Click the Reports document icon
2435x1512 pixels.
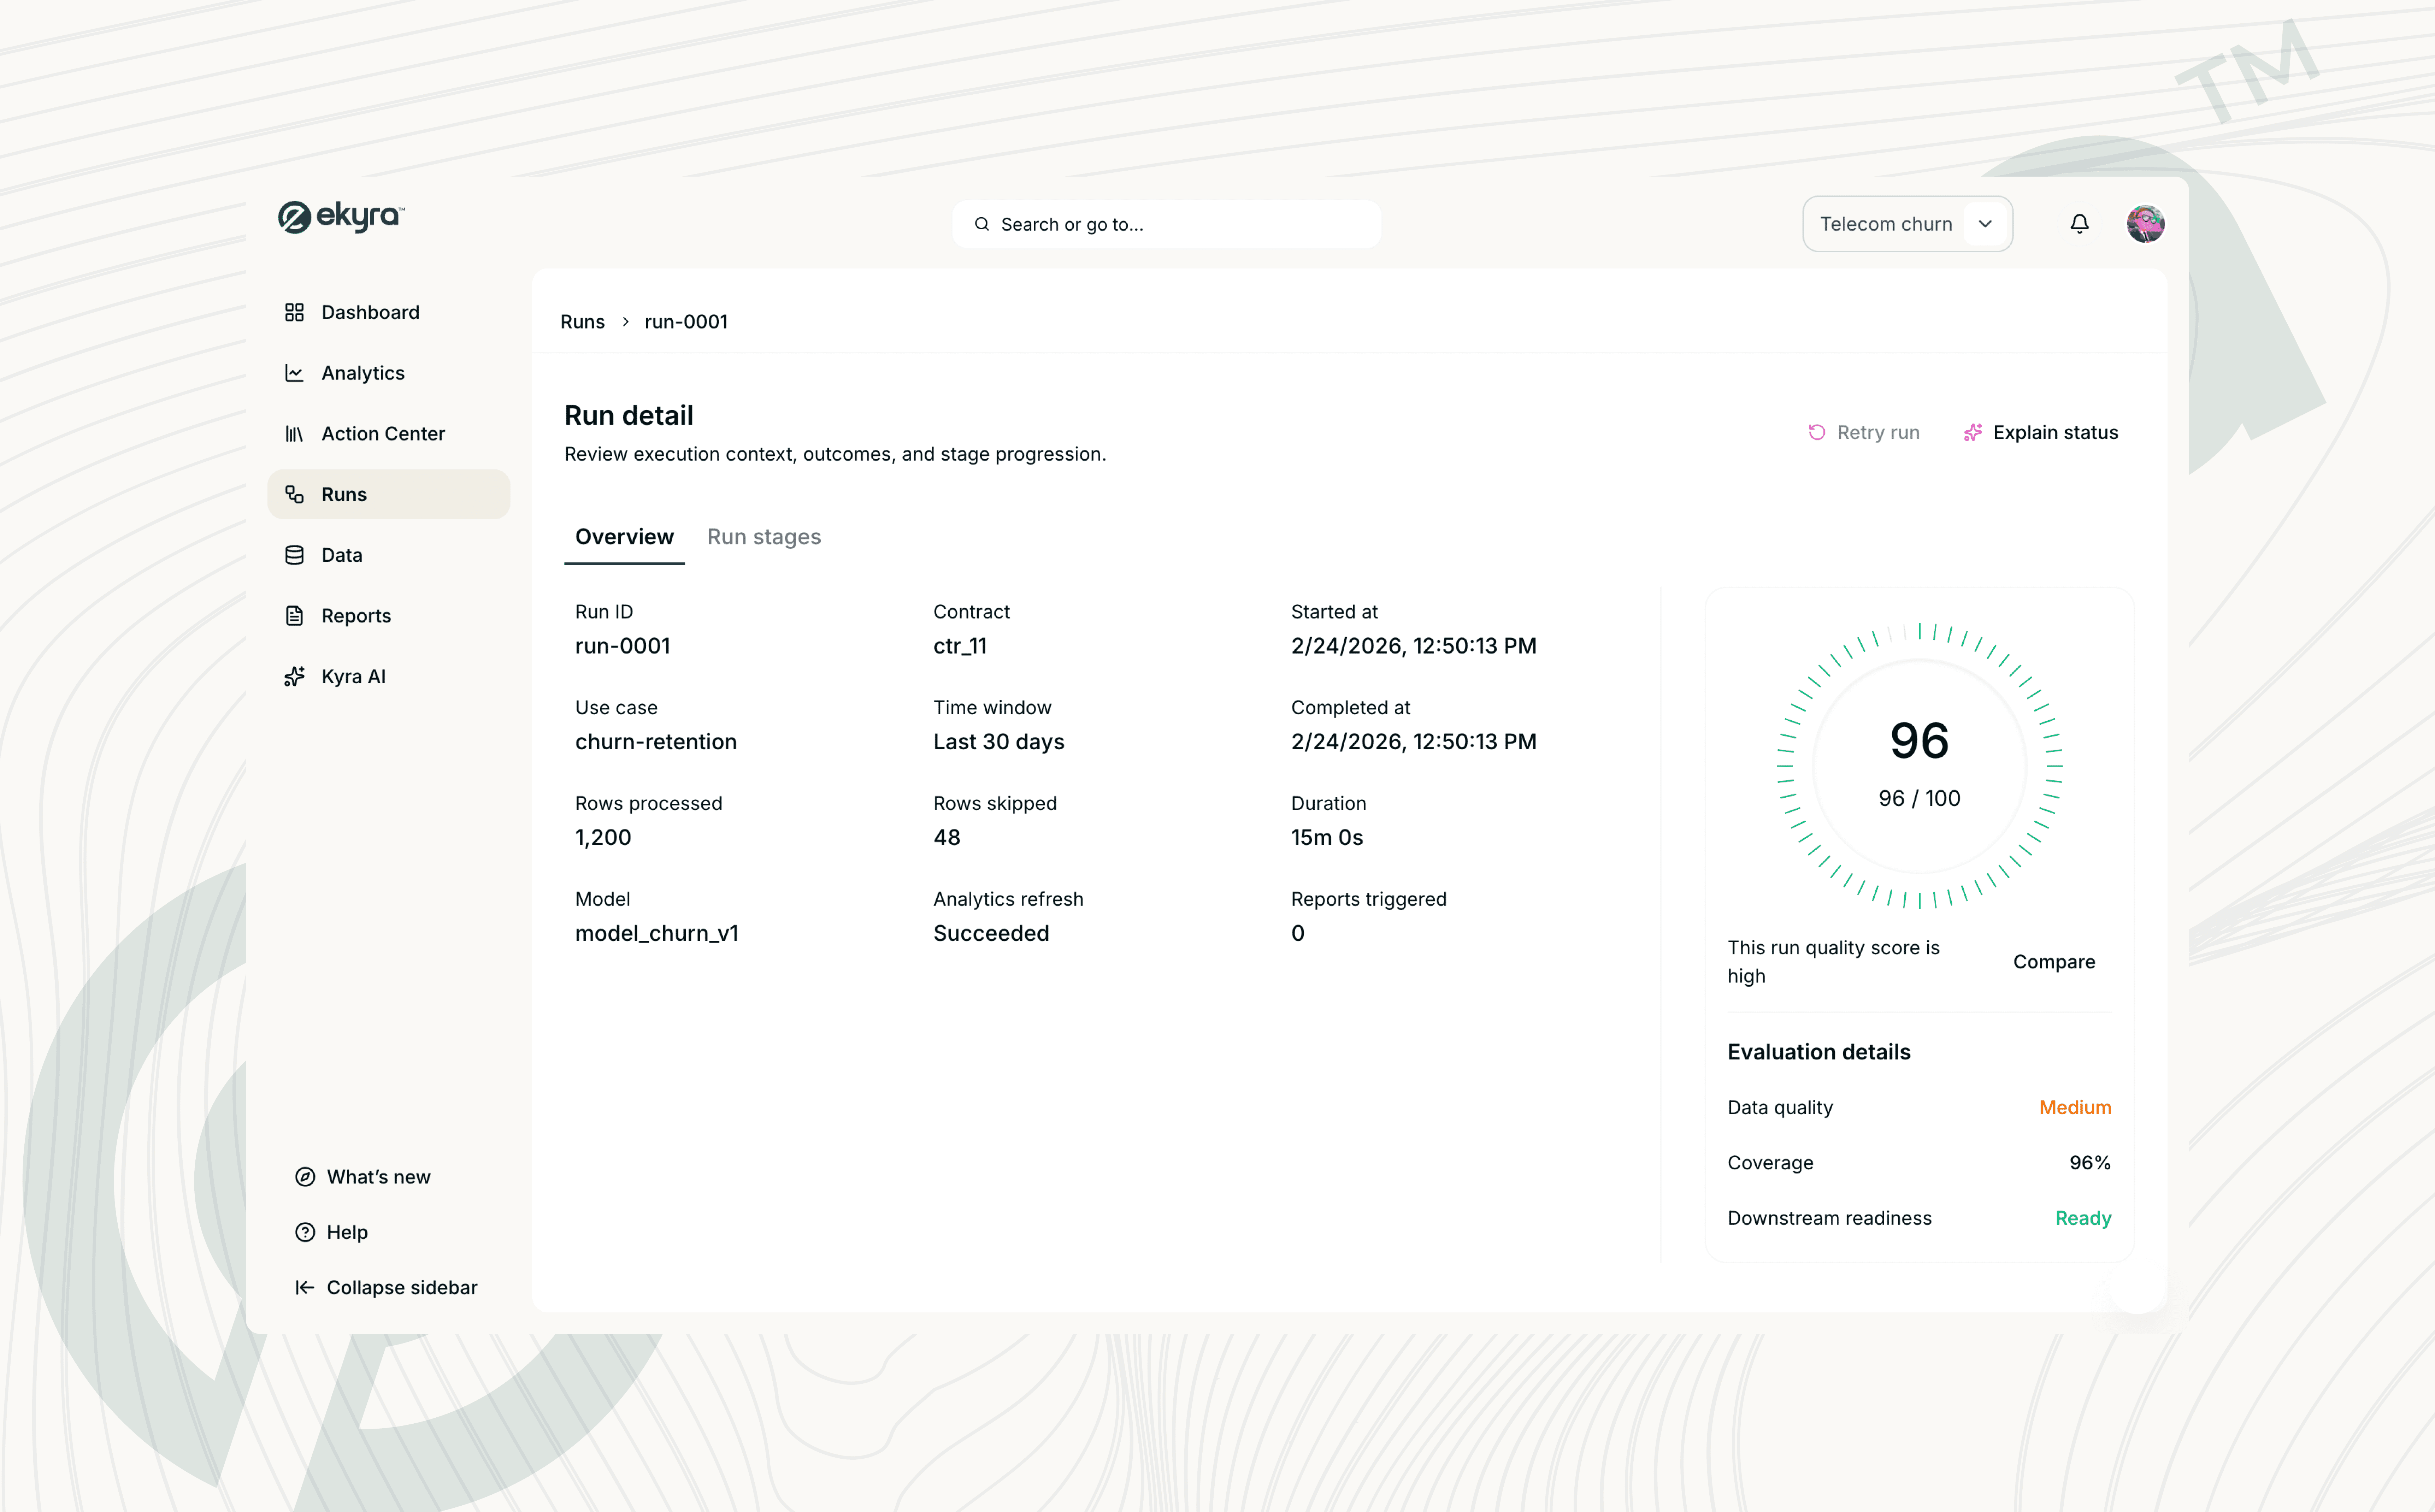[x=294, y=616]
